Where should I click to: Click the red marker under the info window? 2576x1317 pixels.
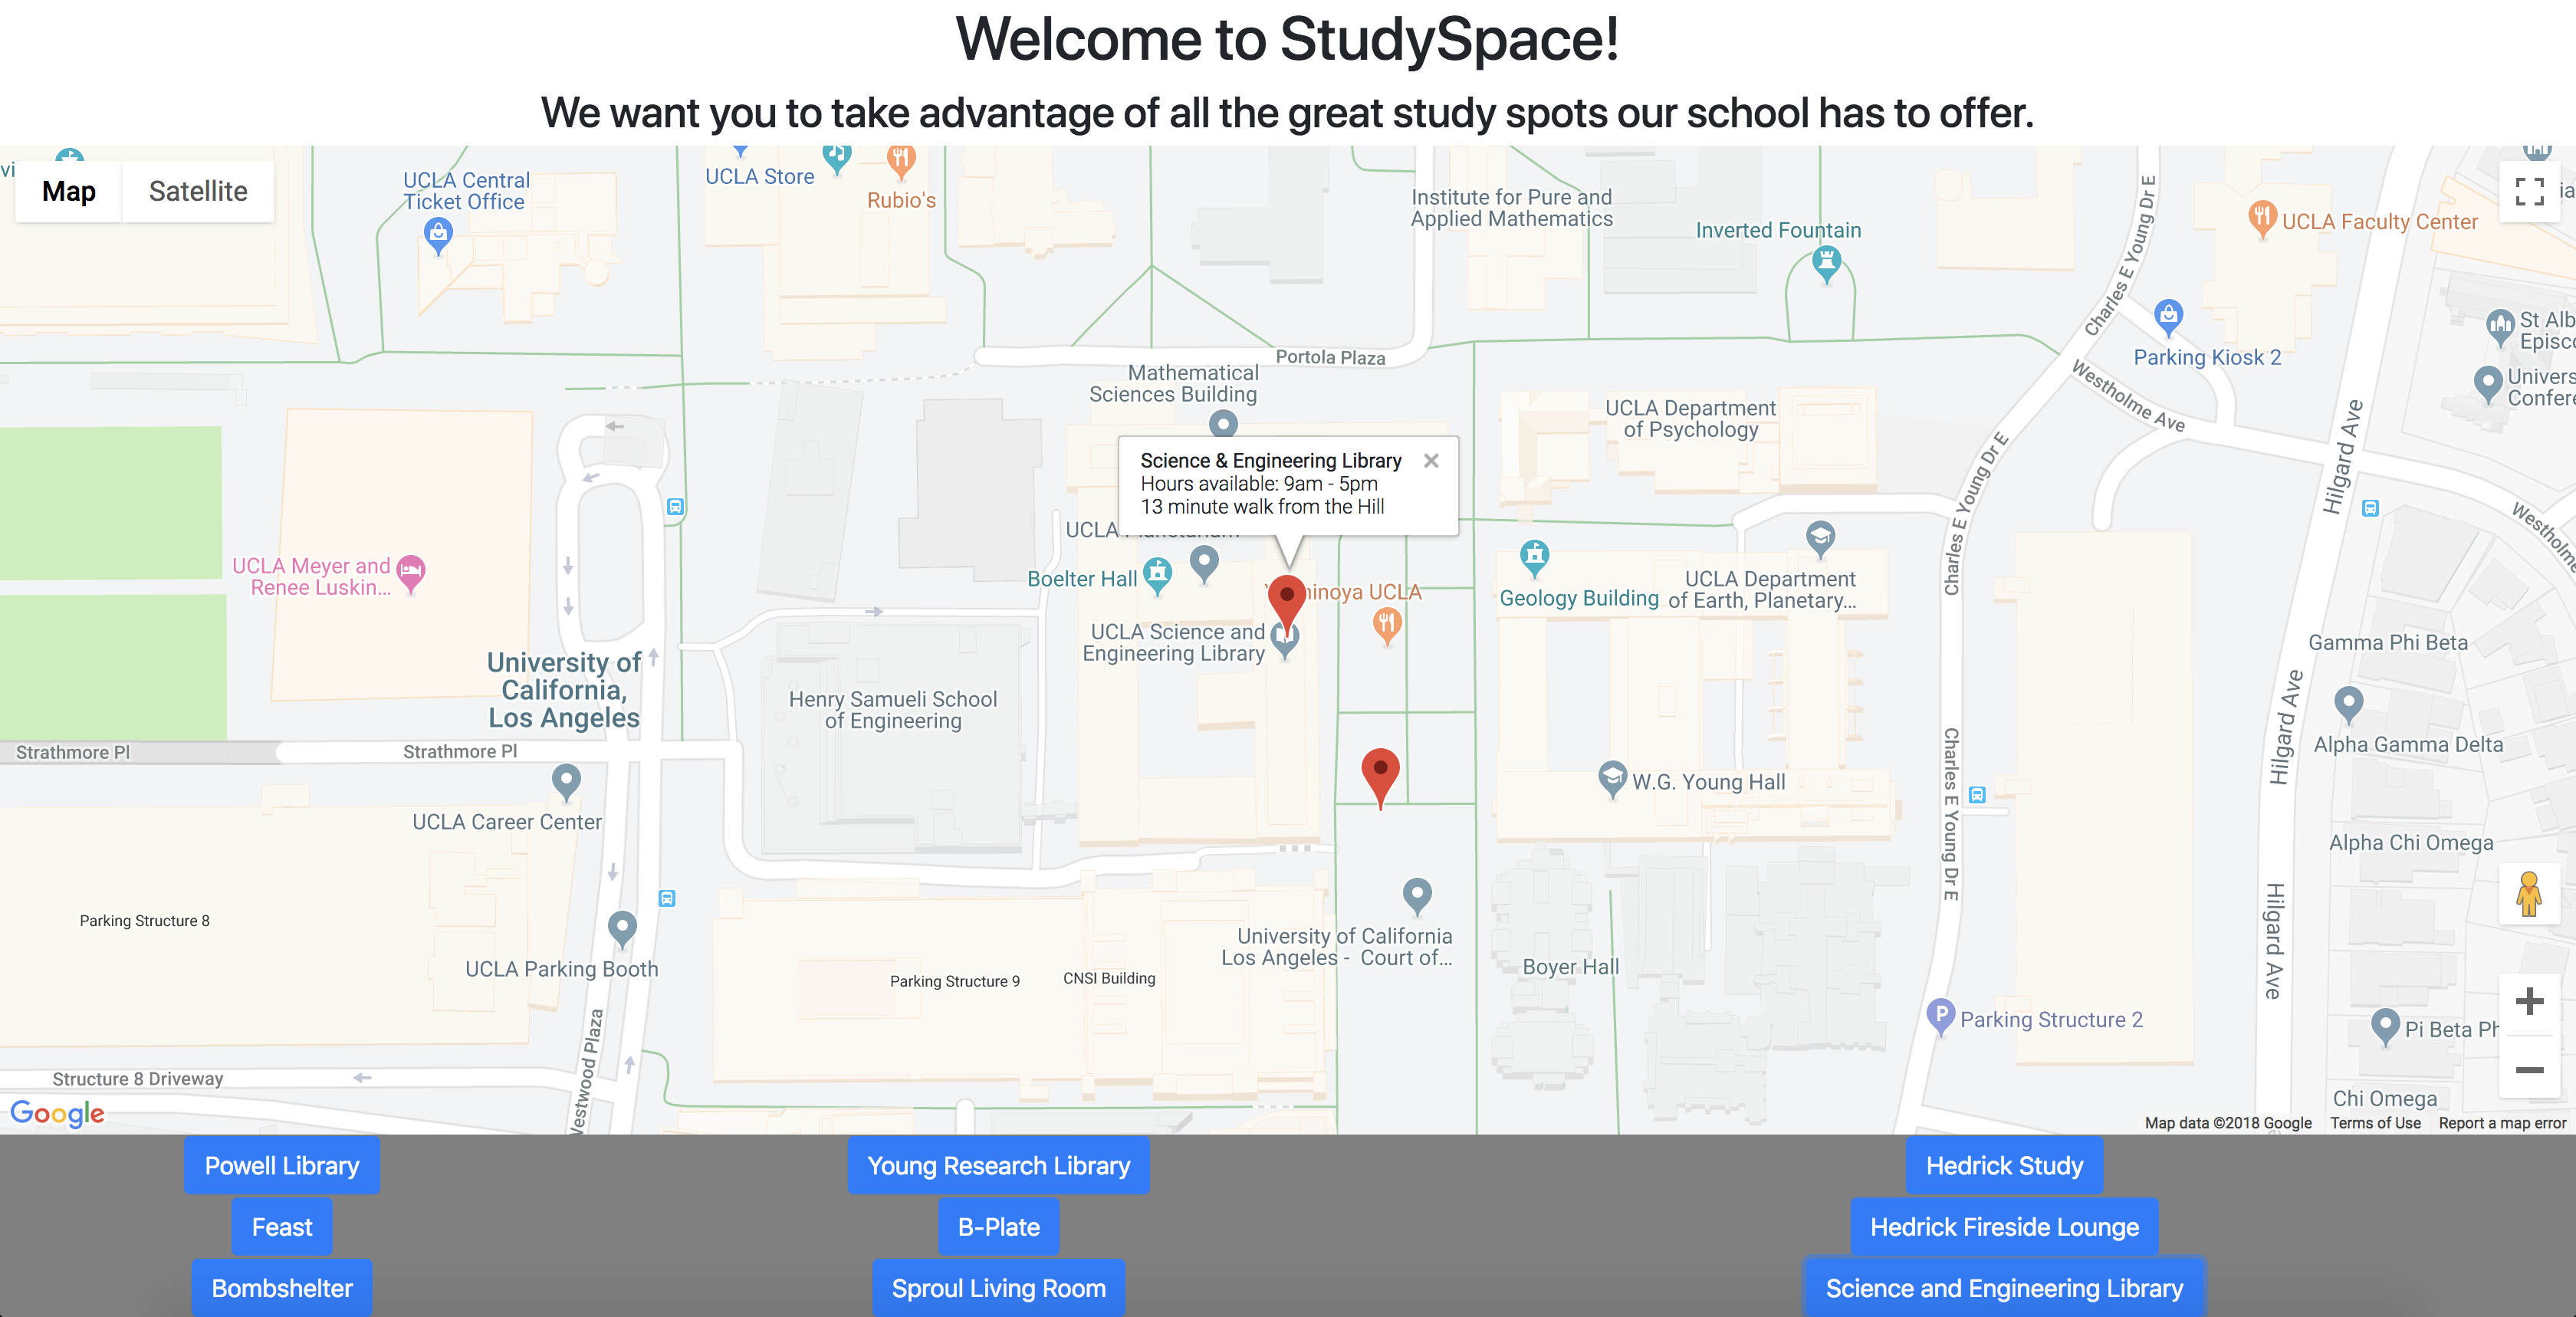click(1287, 604)
